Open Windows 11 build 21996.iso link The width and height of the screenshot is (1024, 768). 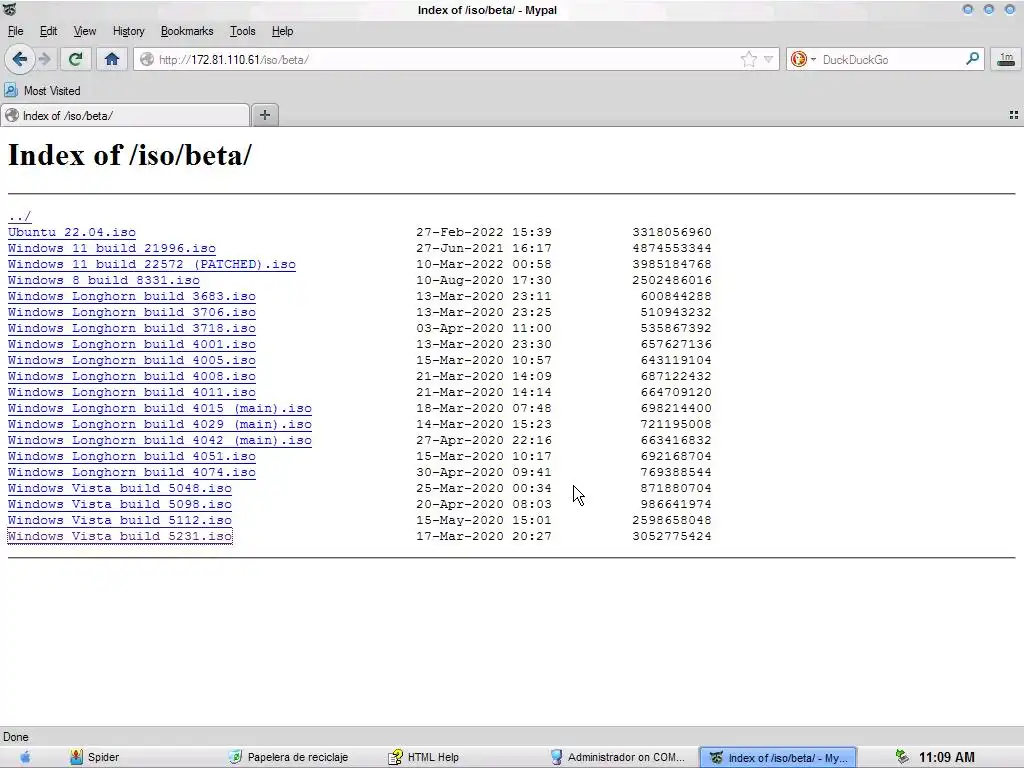[x=112, y=248]
